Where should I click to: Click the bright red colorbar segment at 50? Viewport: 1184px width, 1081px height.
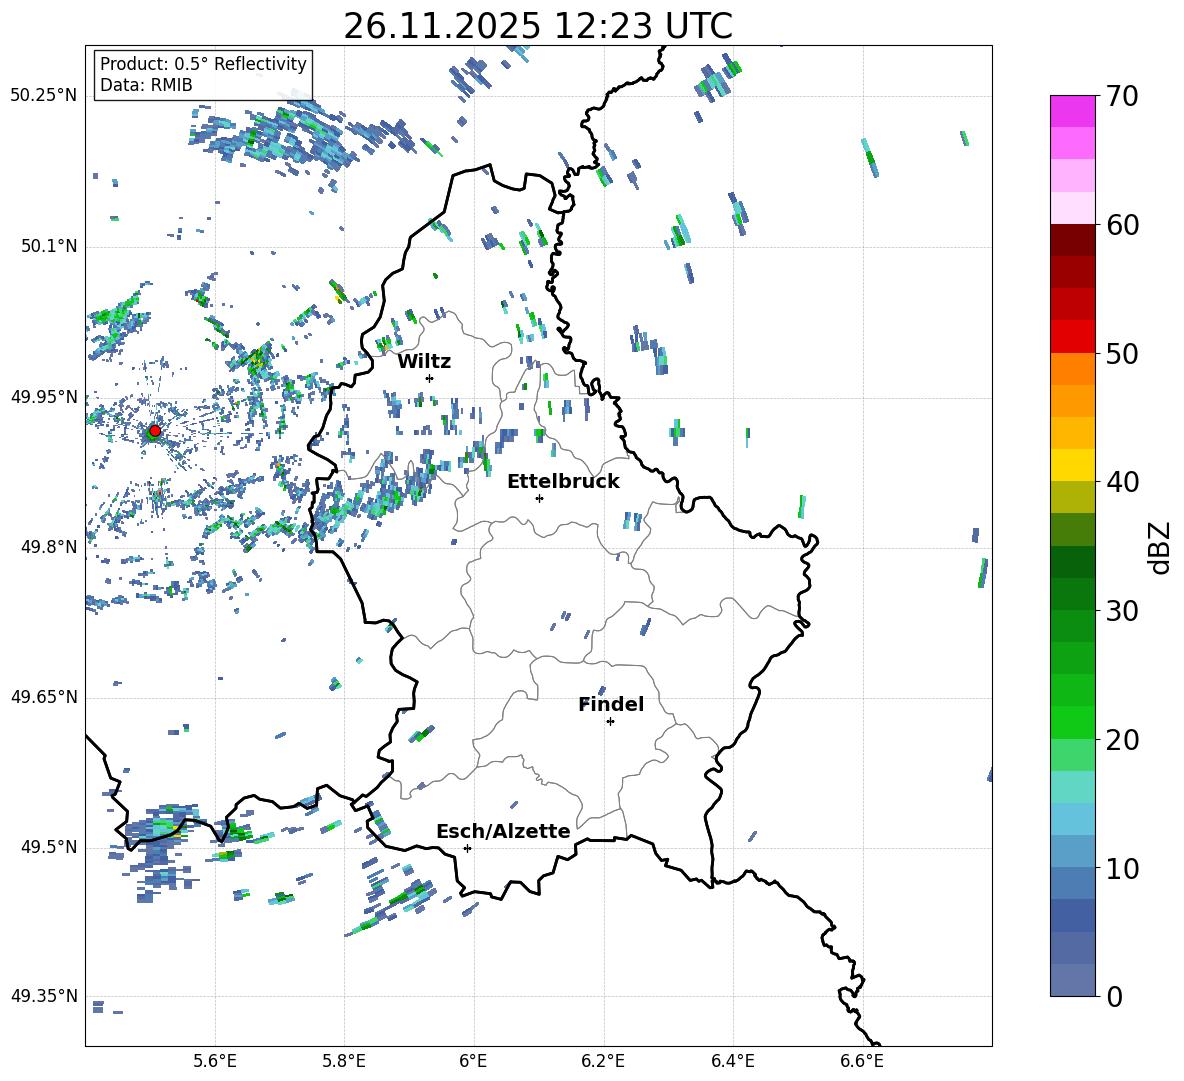(x=1073, y=337)
